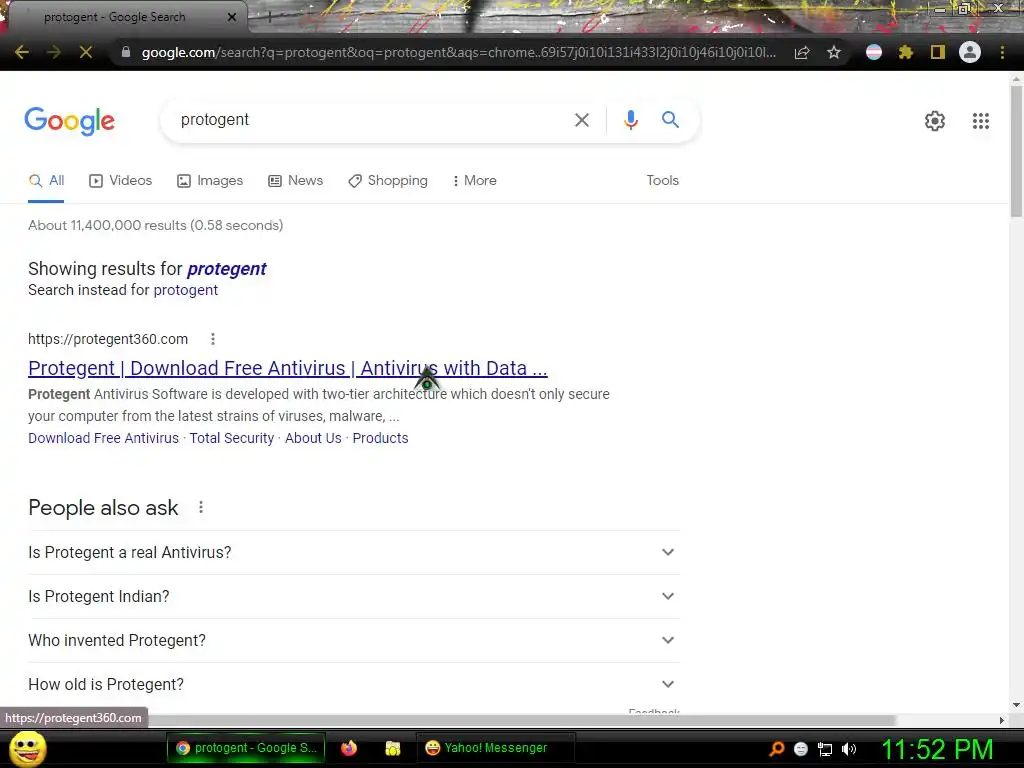Expand 'Who invented Protegent?' question

[x=354, y=640]
